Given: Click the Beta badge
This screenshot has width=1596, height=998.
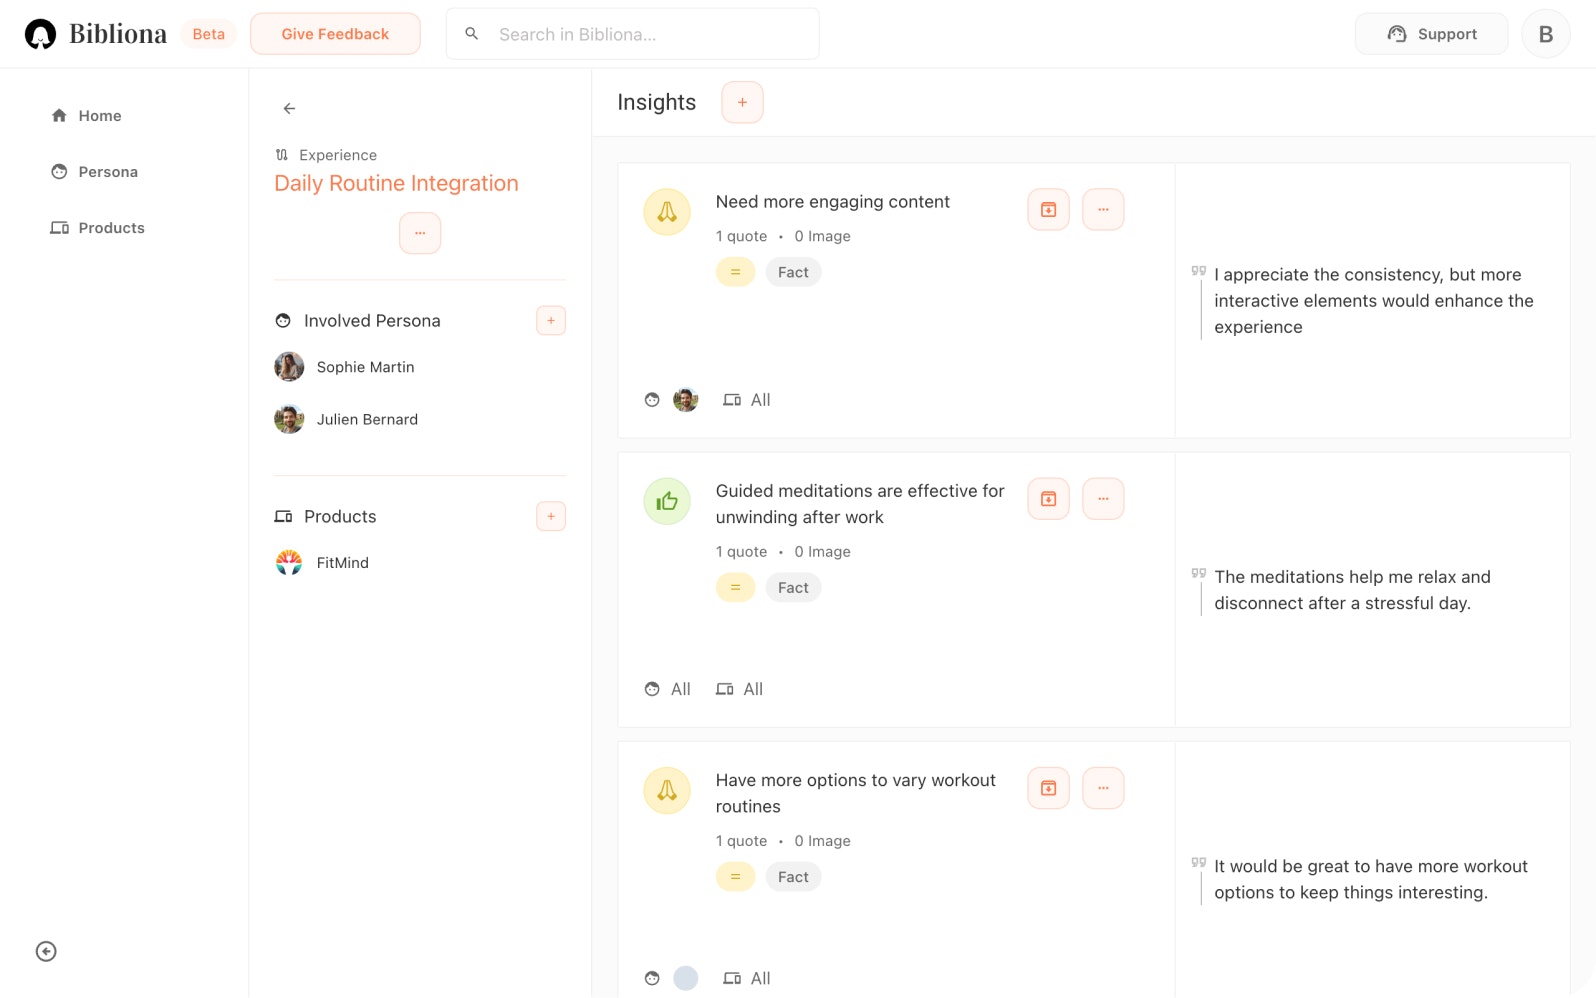Looking at the screenshot, I should [x=208, y=34].
